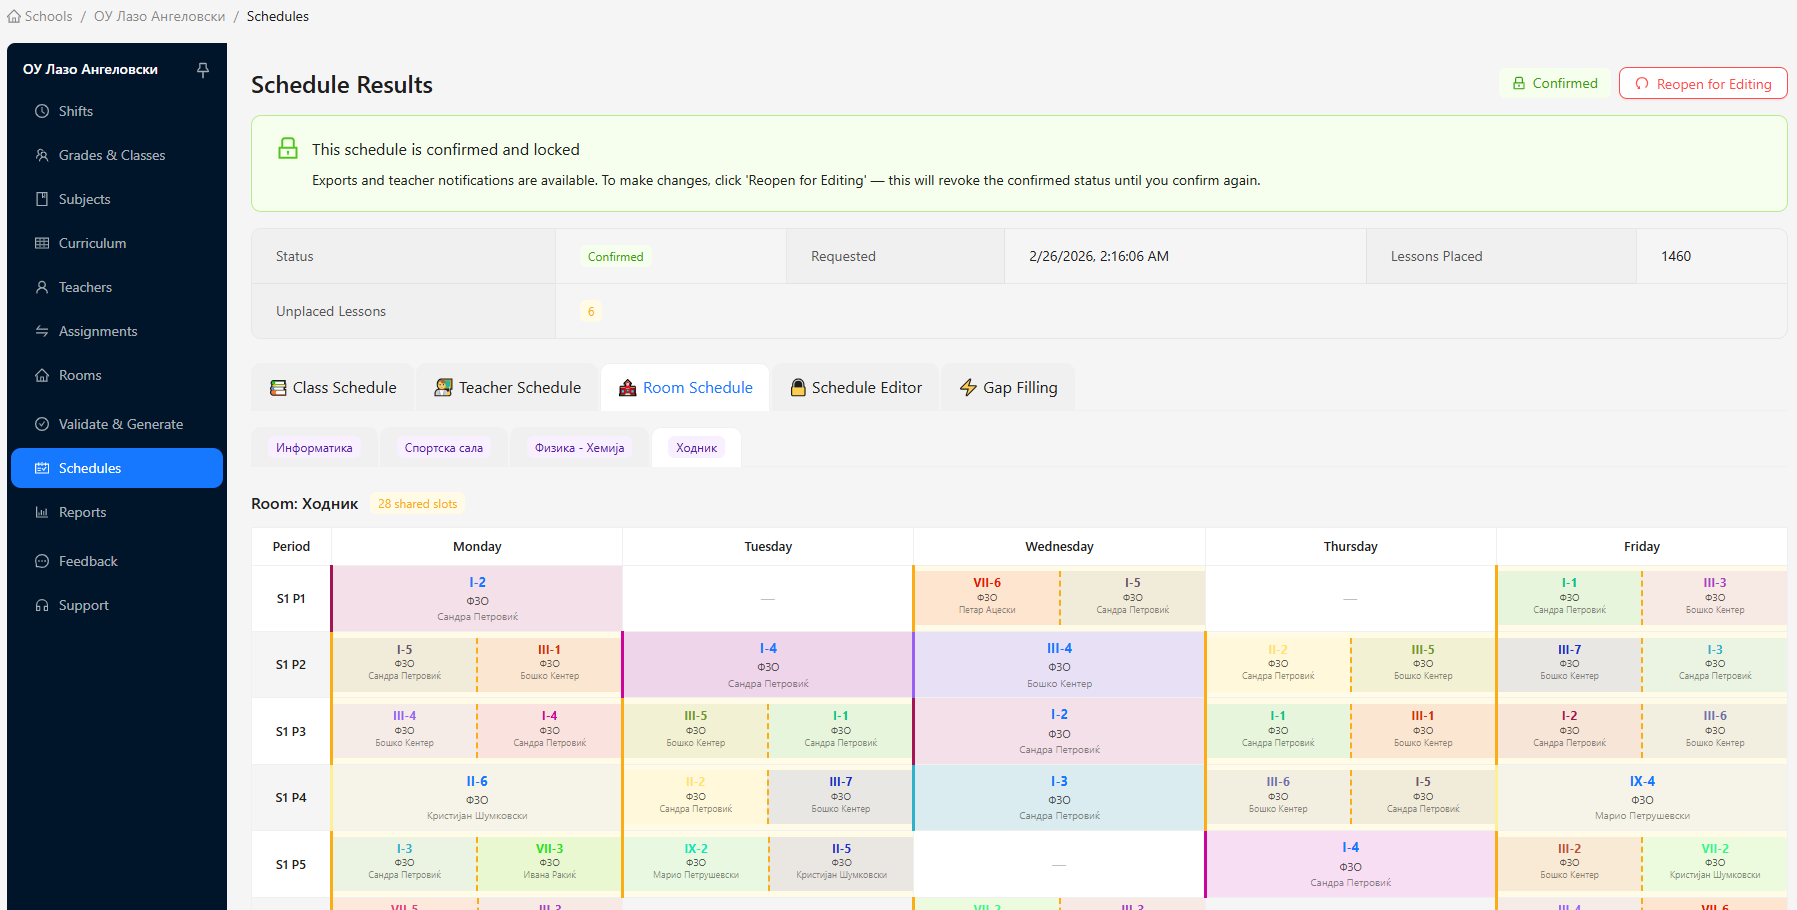The width and height of the screenshot is (1797, 910).
Task: Open the Teachers page
Action: [117, 287]
